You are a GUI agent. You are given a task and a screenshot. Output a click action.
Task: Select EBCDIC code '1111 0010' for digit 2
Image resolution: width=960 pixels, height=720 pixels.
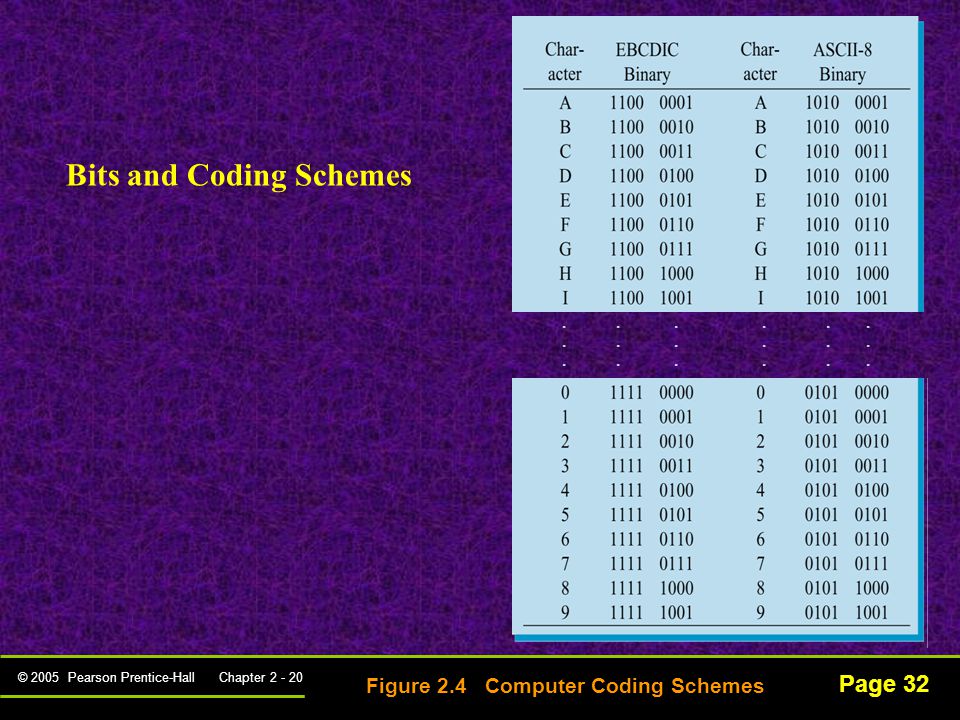[x=651, y=442]
